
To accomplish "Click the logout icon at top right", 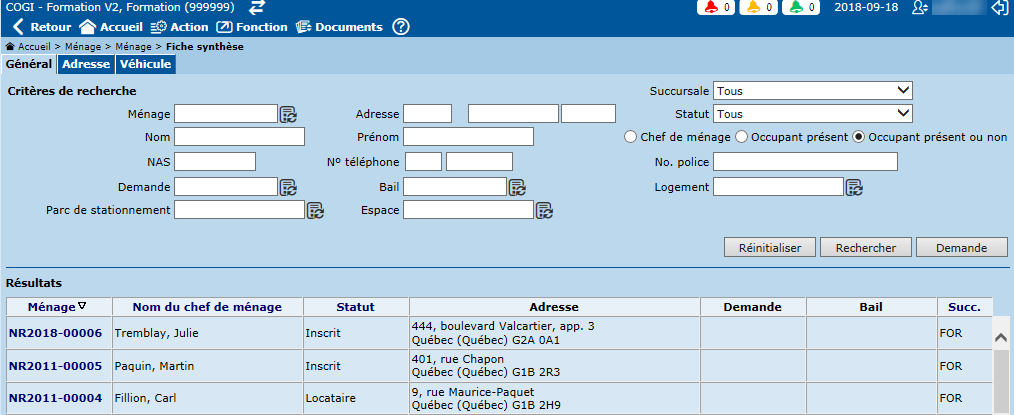I will click(998, 8).
